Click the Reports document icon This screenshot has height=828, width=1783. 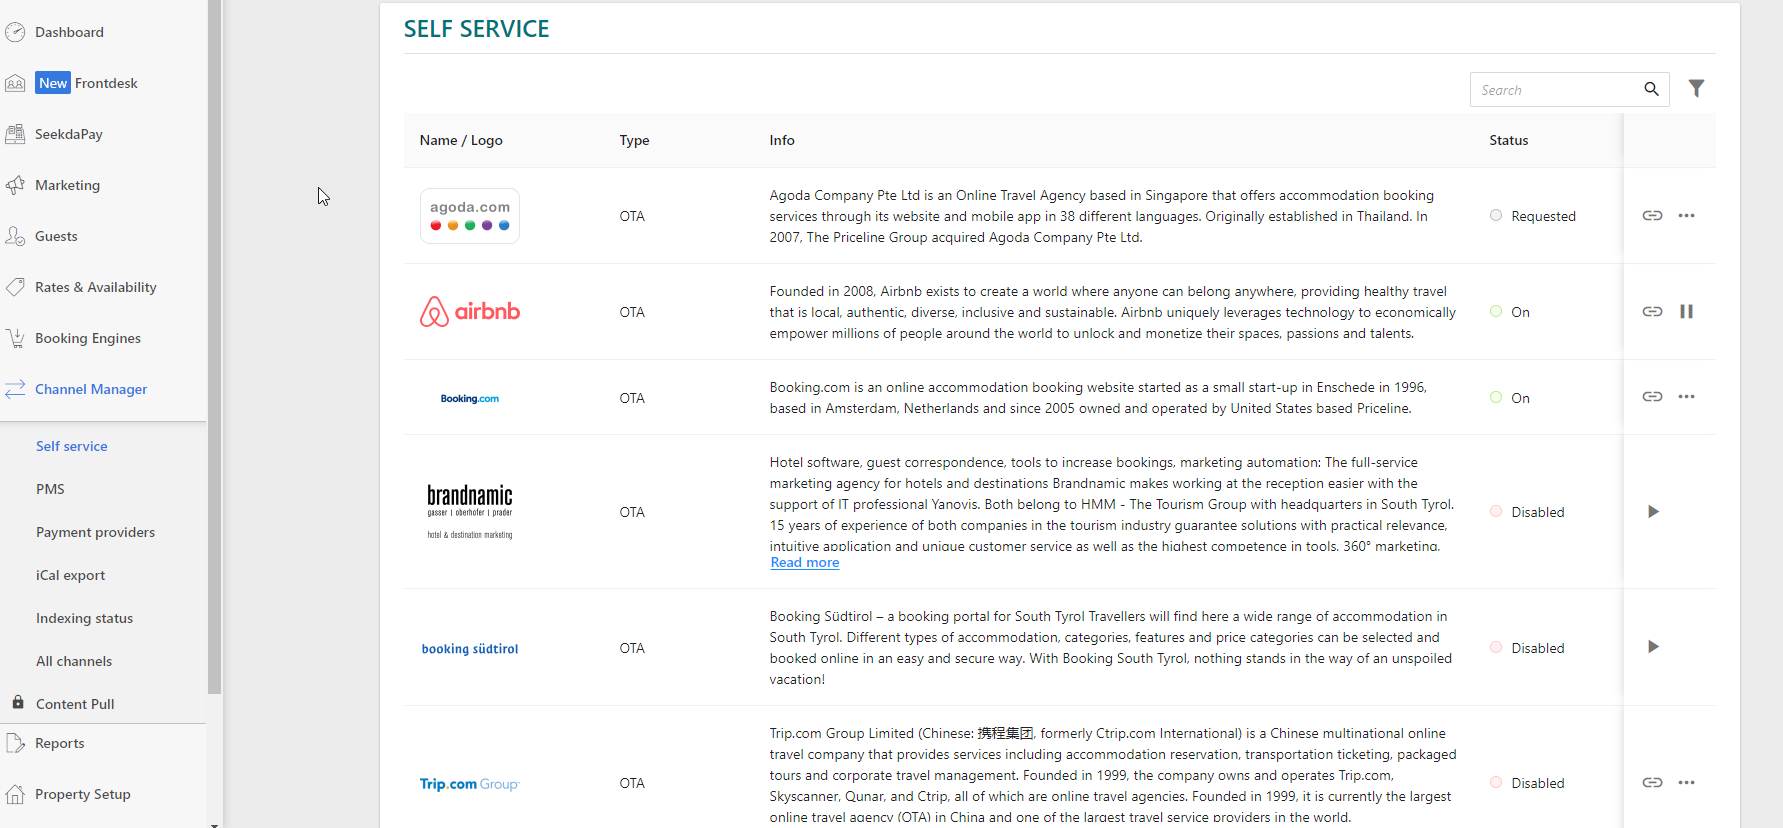tap(15, 743)
